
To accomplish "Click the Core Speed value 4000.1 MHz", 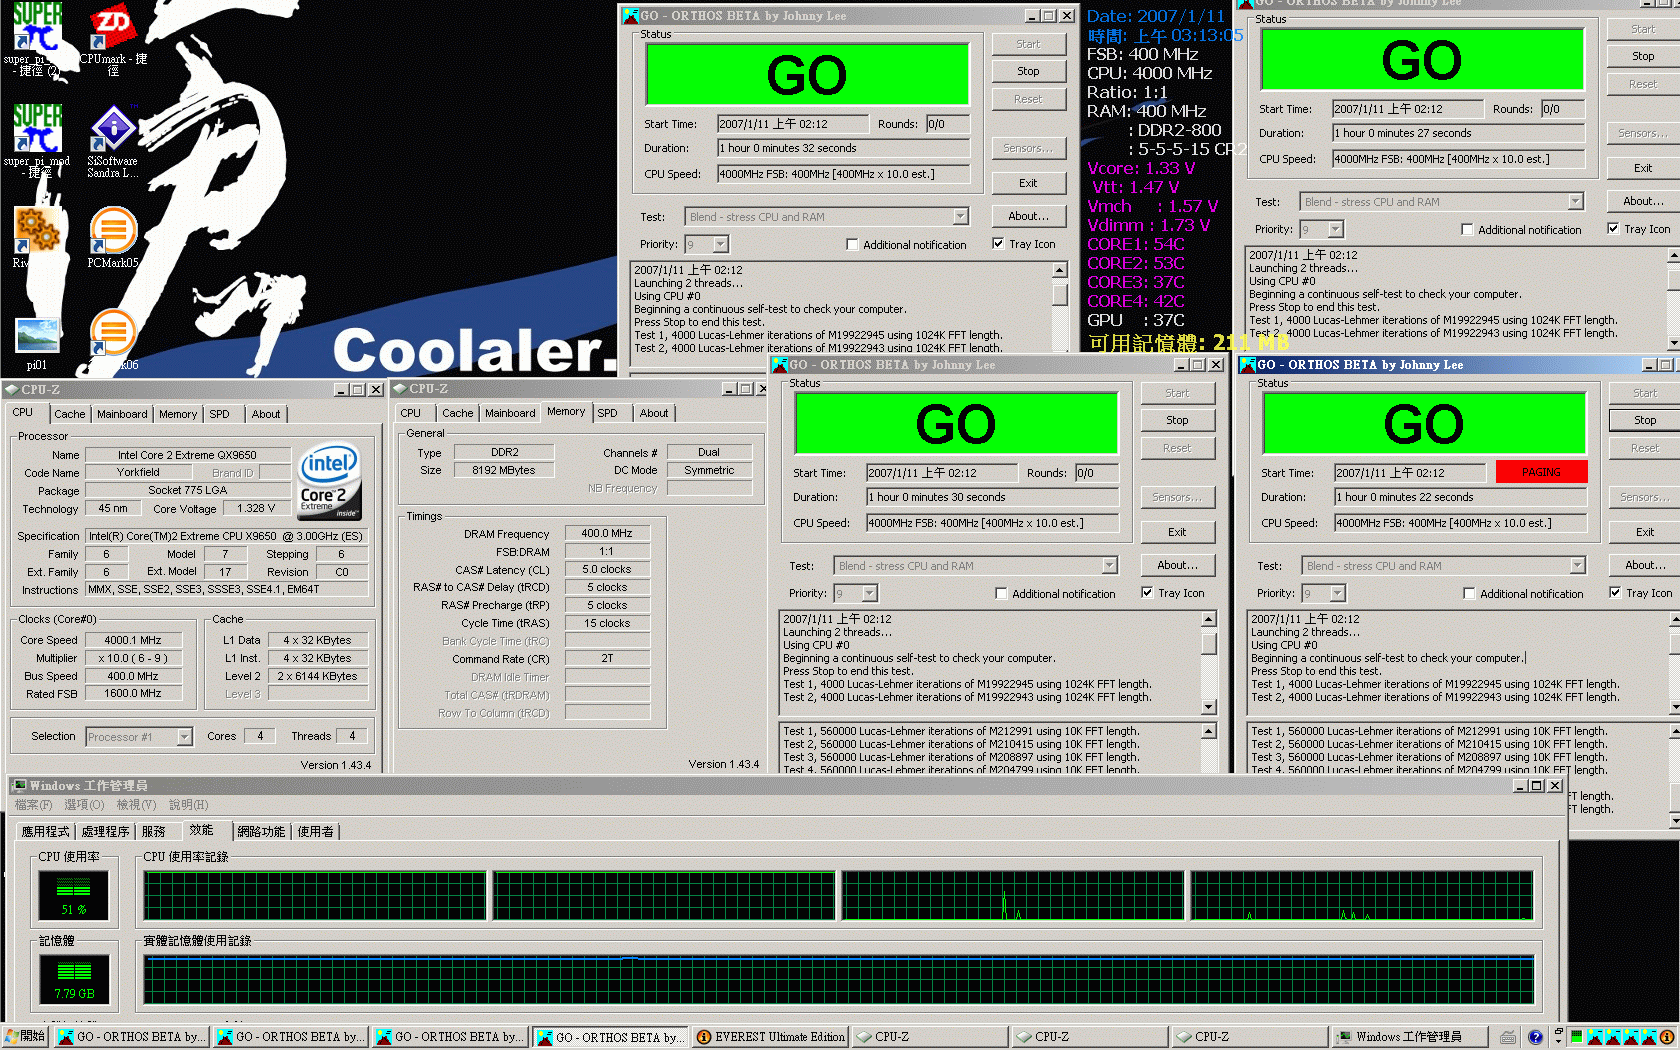I will [x=133, y=640].
